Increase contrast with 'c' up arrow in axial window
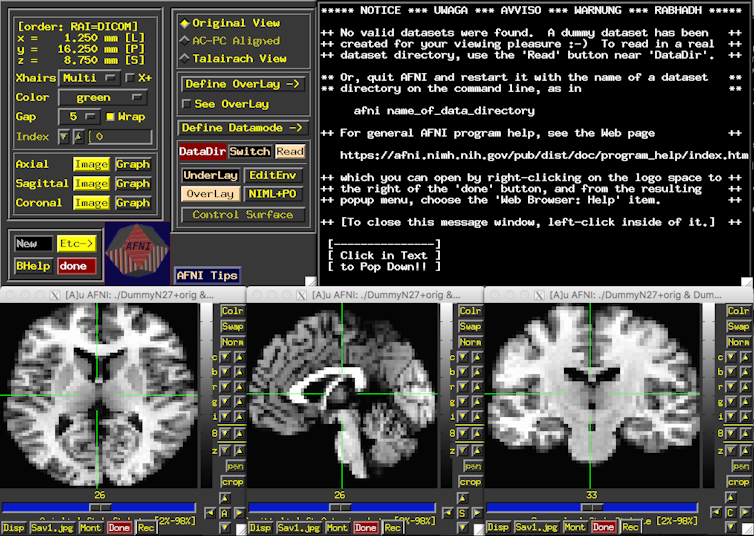 coord(239,357)
